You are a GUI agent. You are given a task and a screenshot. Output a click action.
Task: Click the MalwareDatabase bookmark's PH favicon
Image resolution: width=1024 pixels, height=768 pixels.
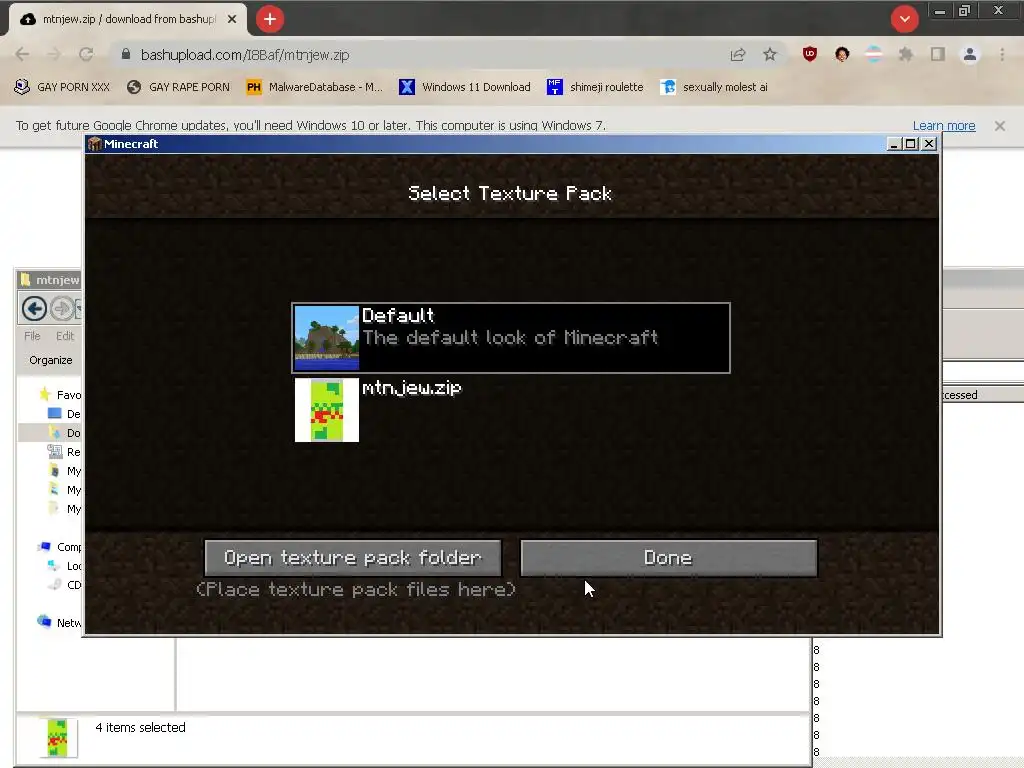254,87
